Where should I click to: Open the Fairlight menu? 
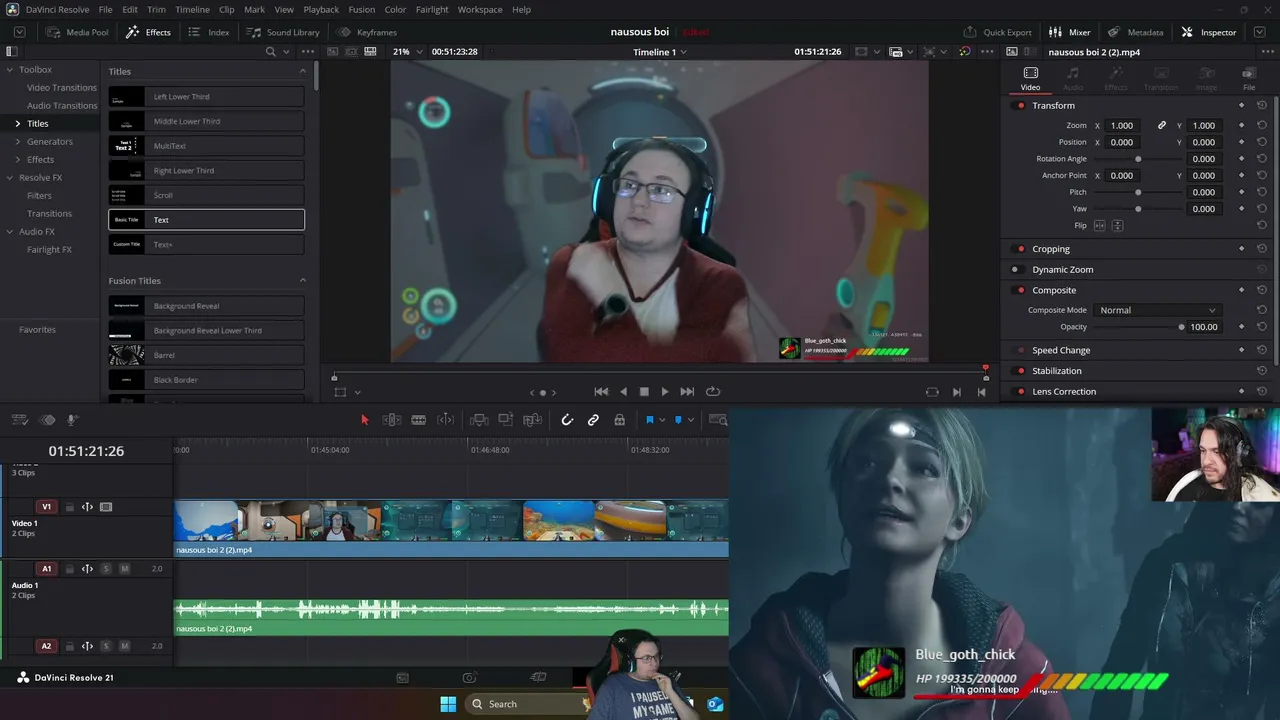(x=432, y=10)
